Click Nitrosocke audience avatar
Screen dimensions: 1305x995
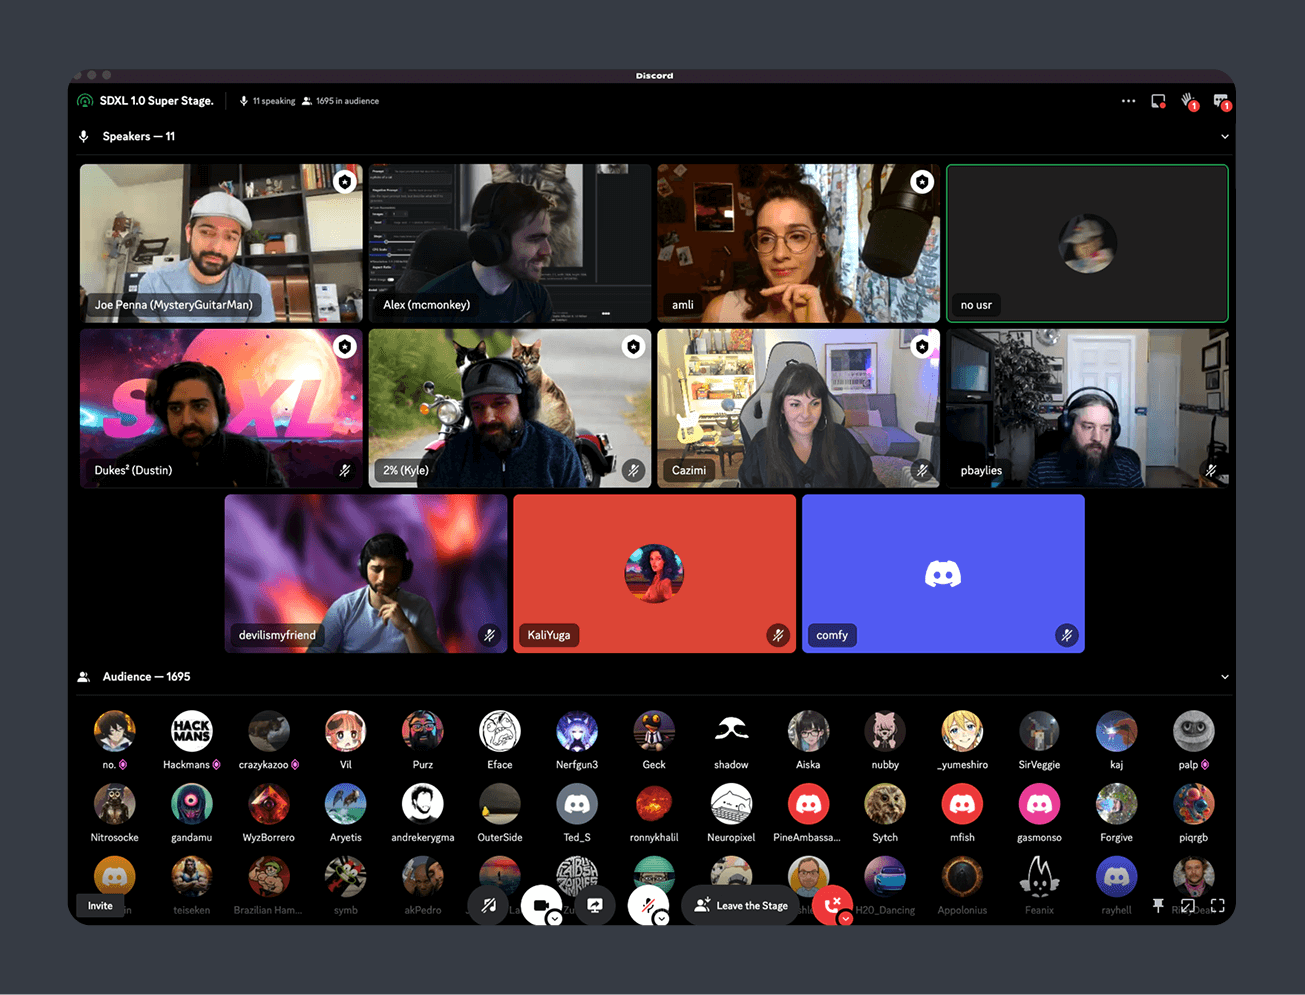tap(114, 804)
